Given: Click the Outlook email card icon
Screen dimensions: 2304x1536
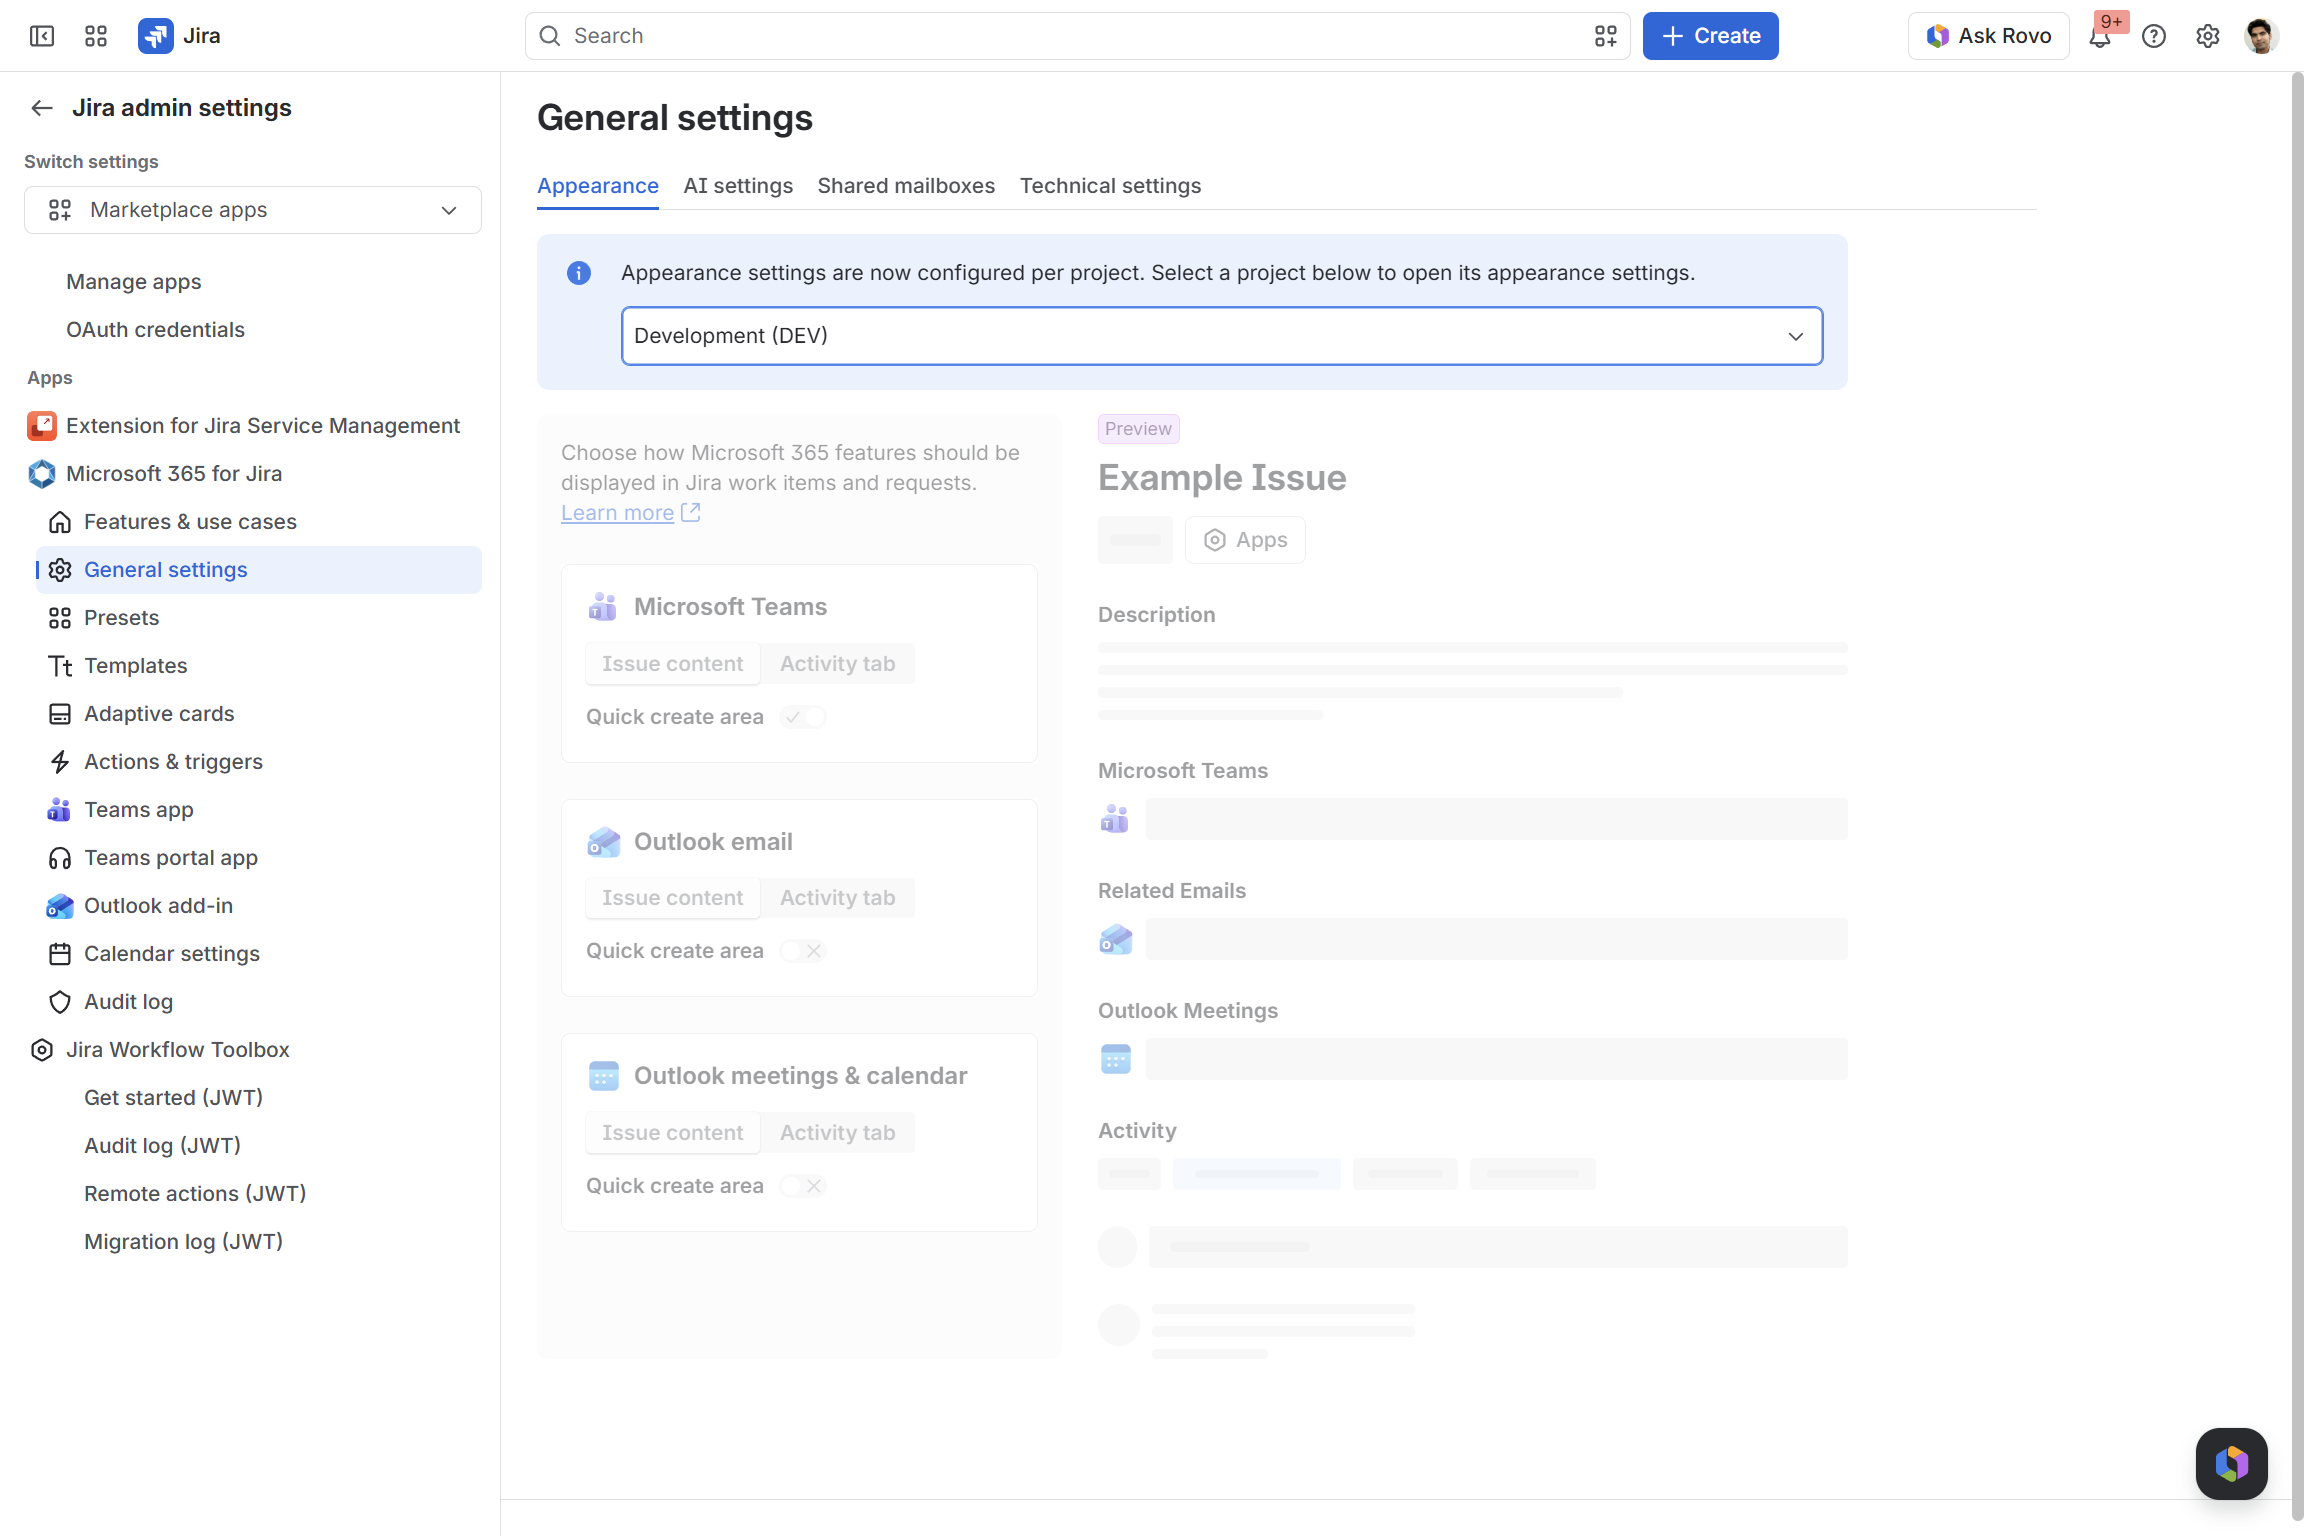Looking at the screenshot, I should point(603,842).
